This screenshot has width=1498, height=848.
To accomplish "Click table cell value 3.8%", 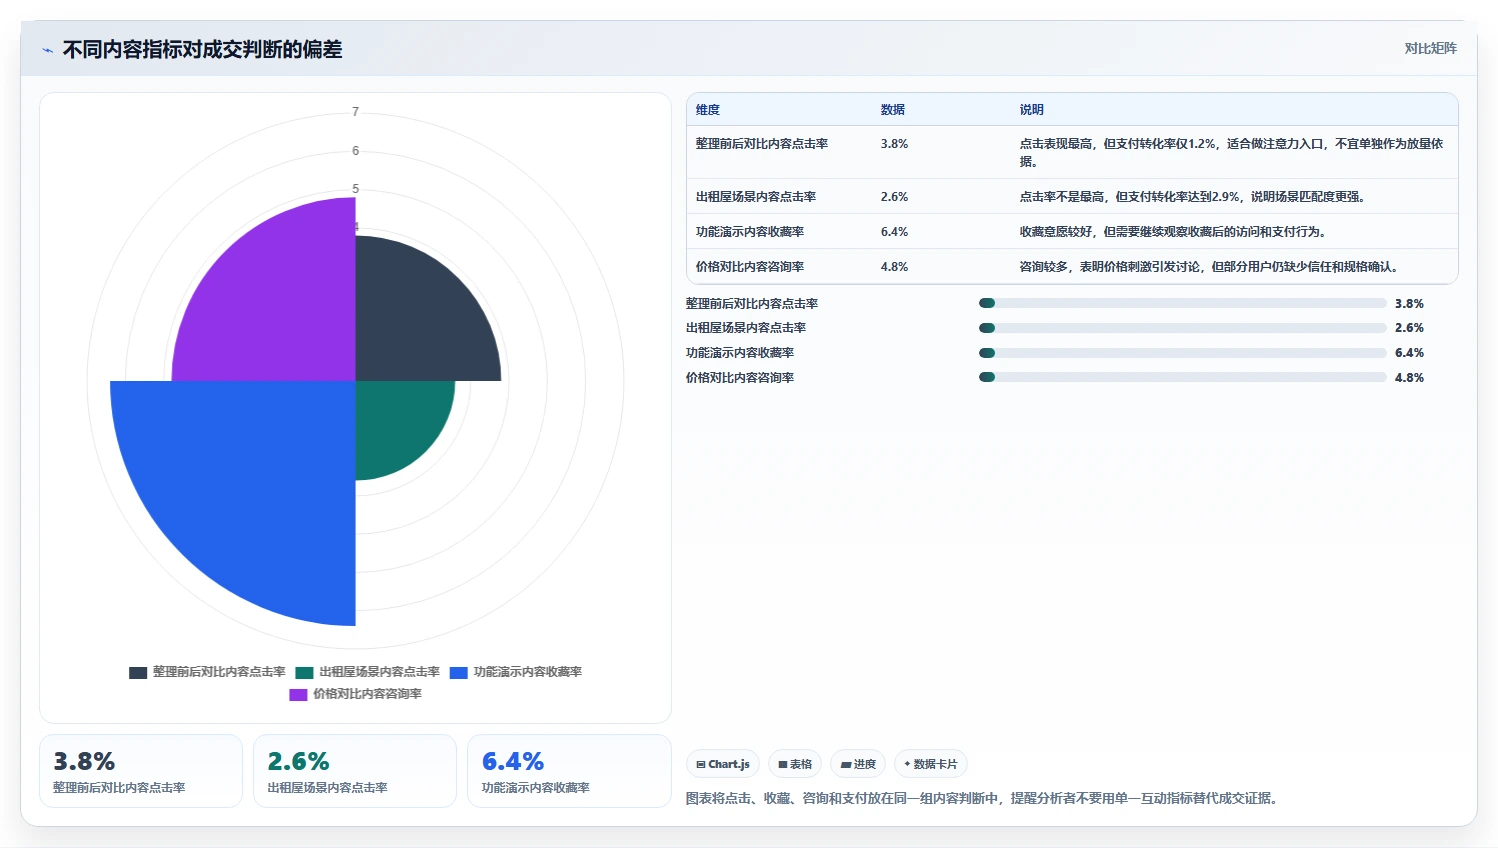I will 894,144.
